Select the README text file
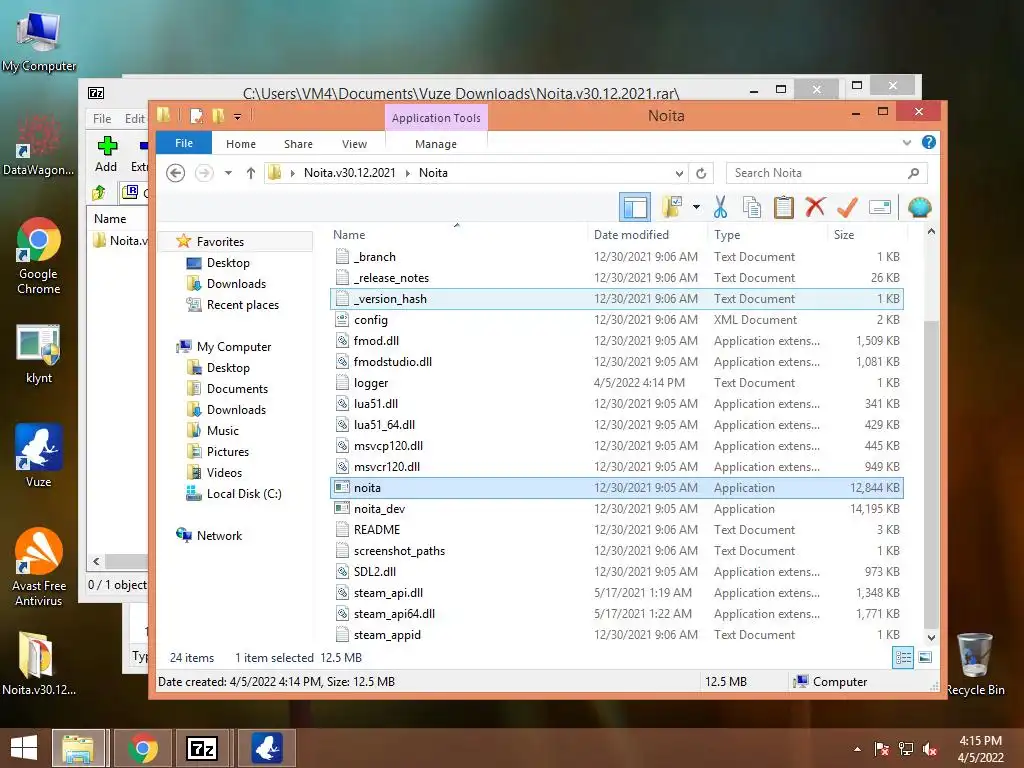The height and width of the screenshot is (768, 1024). [x=616, y=530]
